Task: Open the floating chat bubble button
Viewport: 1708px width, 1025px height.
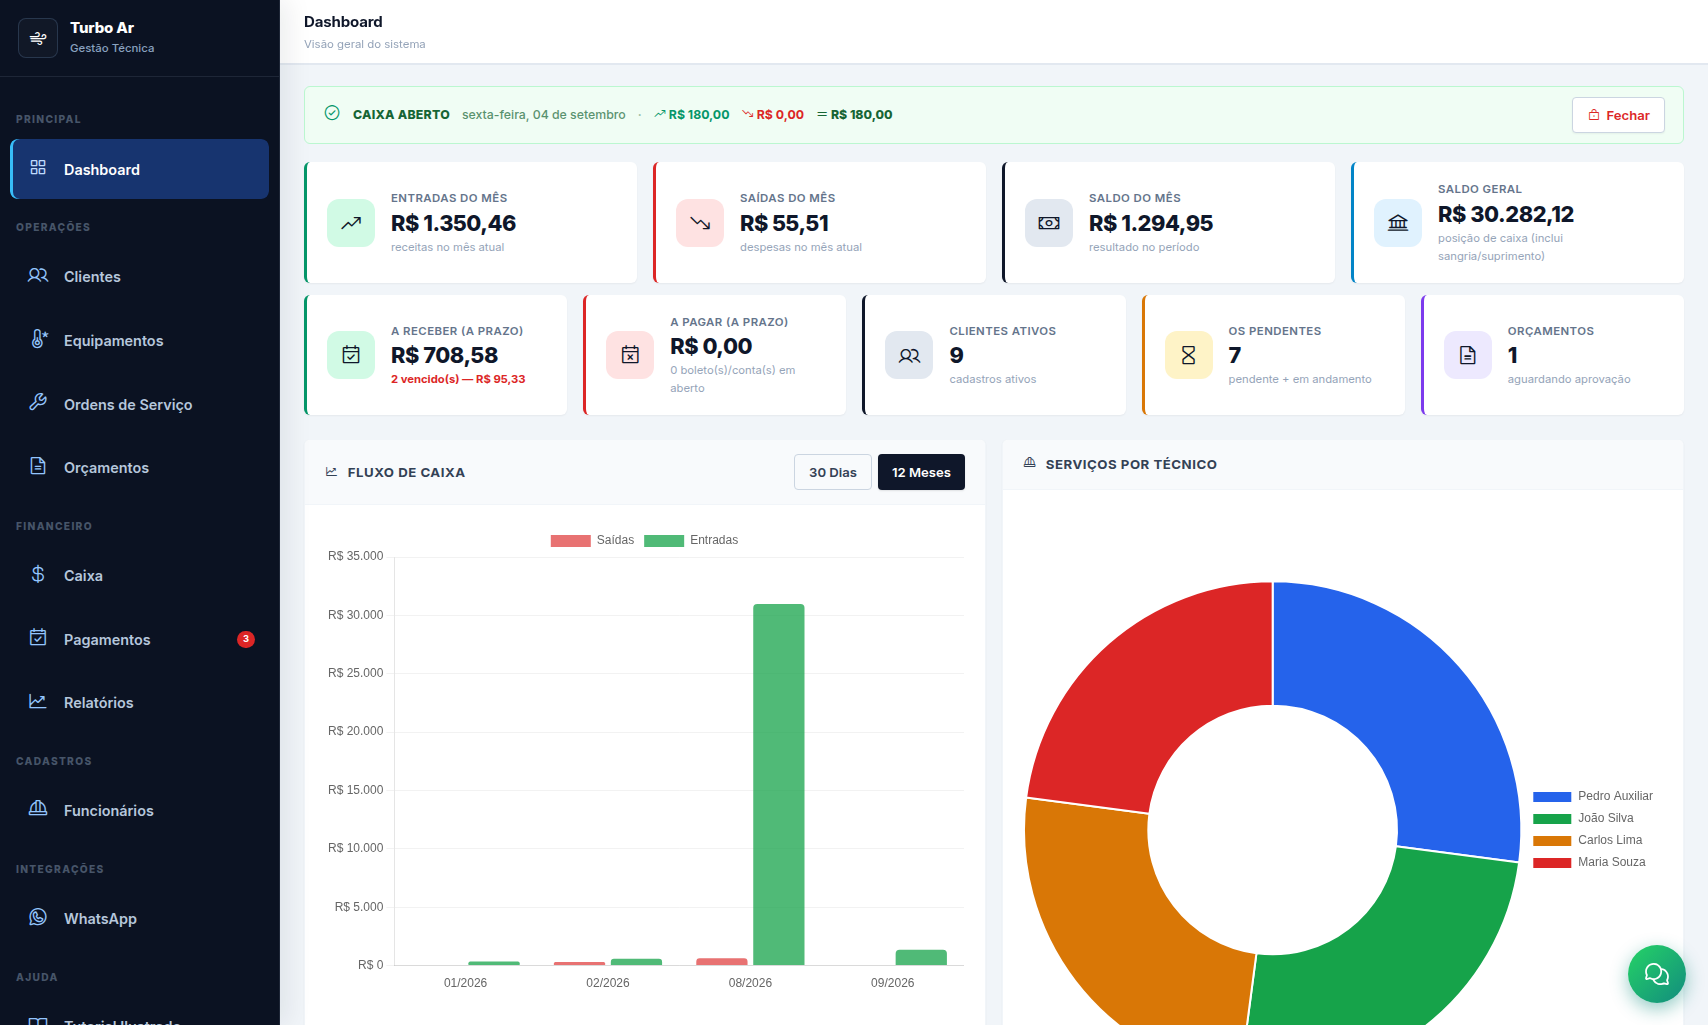Action: (1657, 974)
